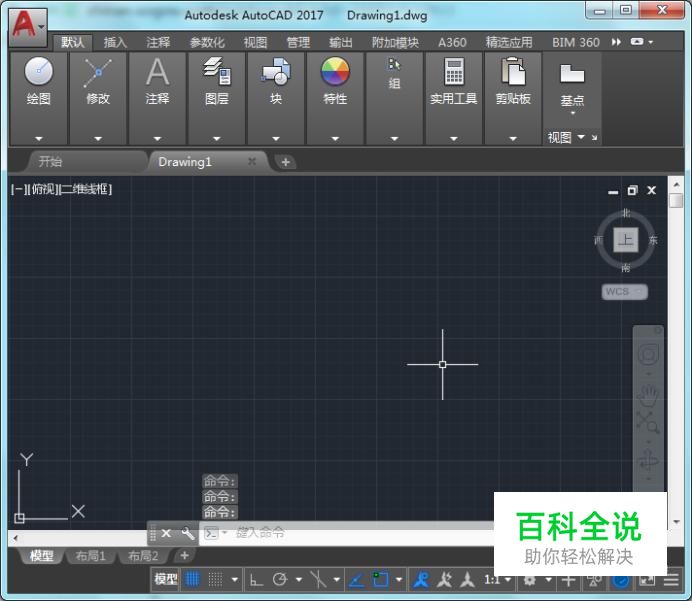The height and width of the screenshot is (601, 692).
Task: Open the WCS coordinate system dropdown
Action: 624,292
